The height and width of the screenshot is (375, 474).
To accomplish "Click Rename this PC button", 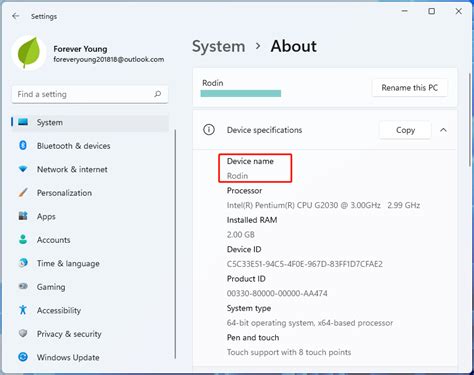I will click(x=410, y=88).
